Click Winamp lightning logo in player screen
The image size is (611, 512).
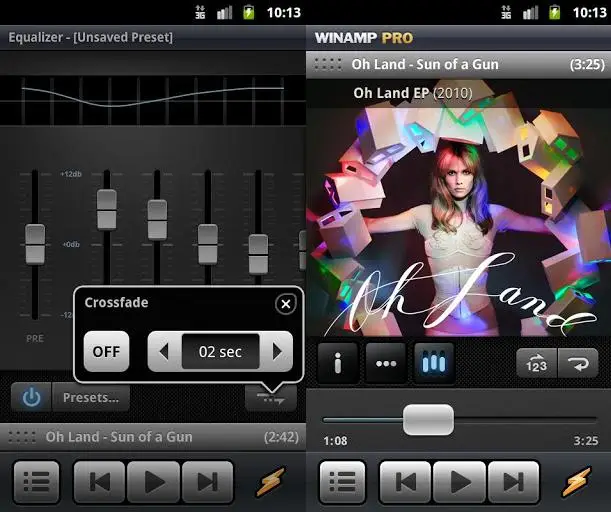[576, 482]
